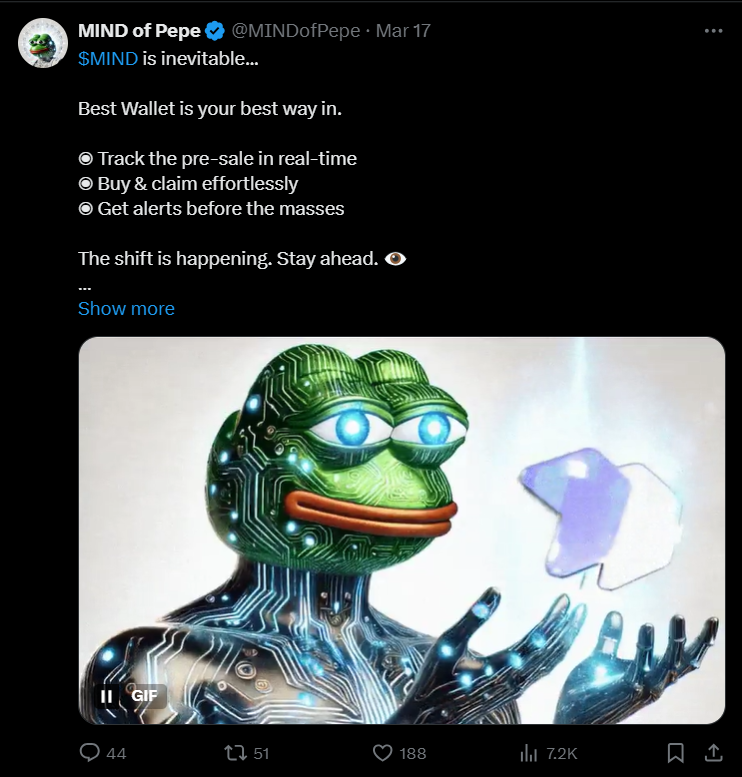Visit the @MINDofPepe handle
The height and width of the screenshot is (777, 742).
(296, 31)
